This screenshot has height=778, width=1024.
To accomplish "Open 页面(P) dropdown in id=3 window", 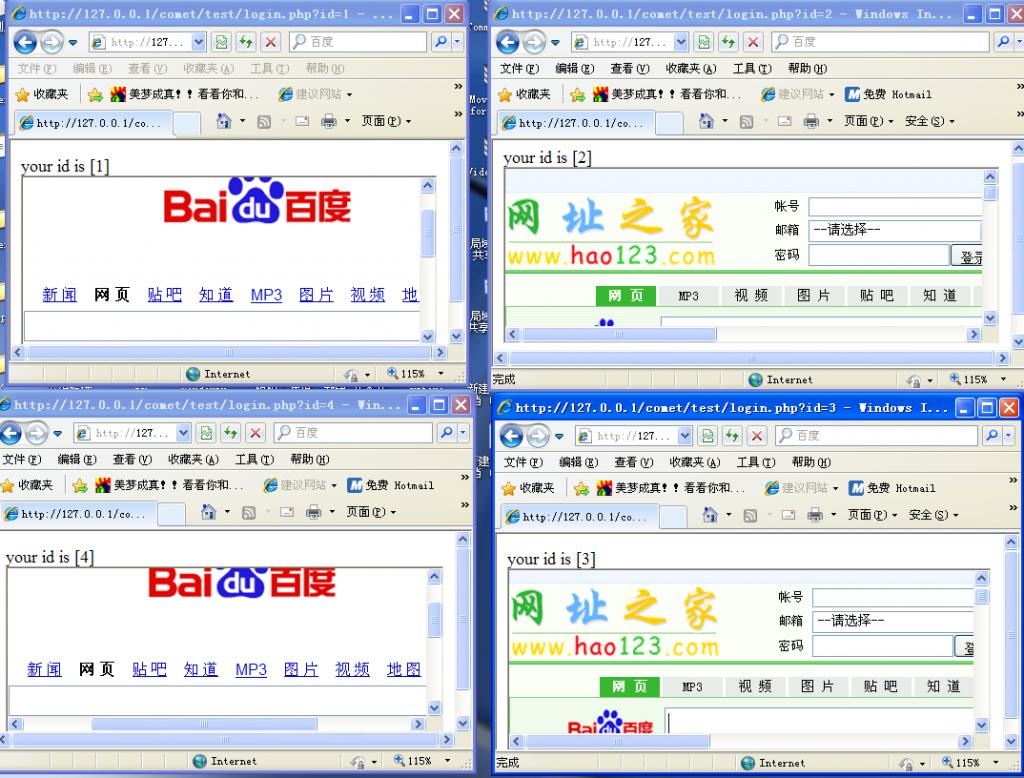I will pos(872,515).
